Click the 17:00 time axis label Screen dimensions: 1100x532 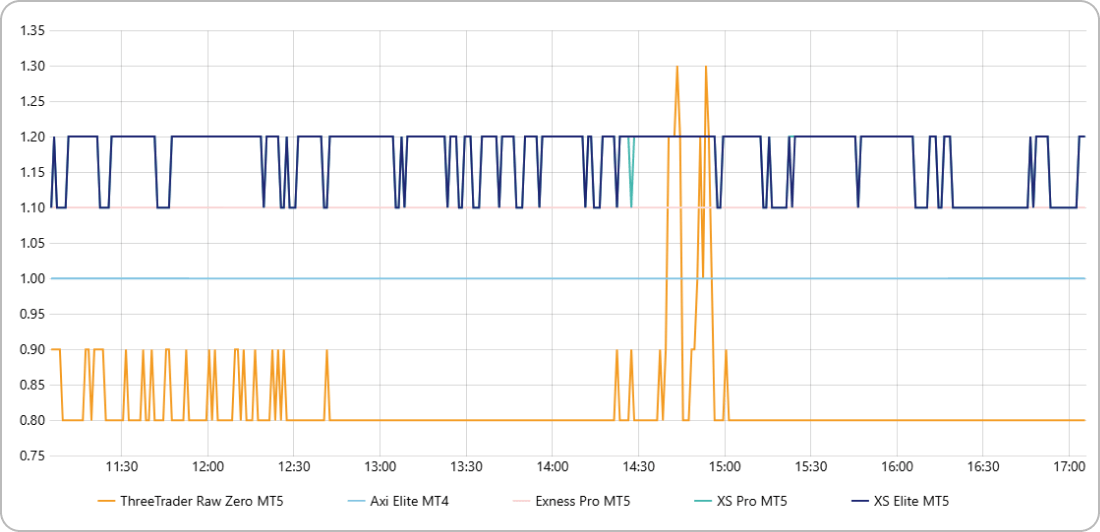[x=1069, y=466]
